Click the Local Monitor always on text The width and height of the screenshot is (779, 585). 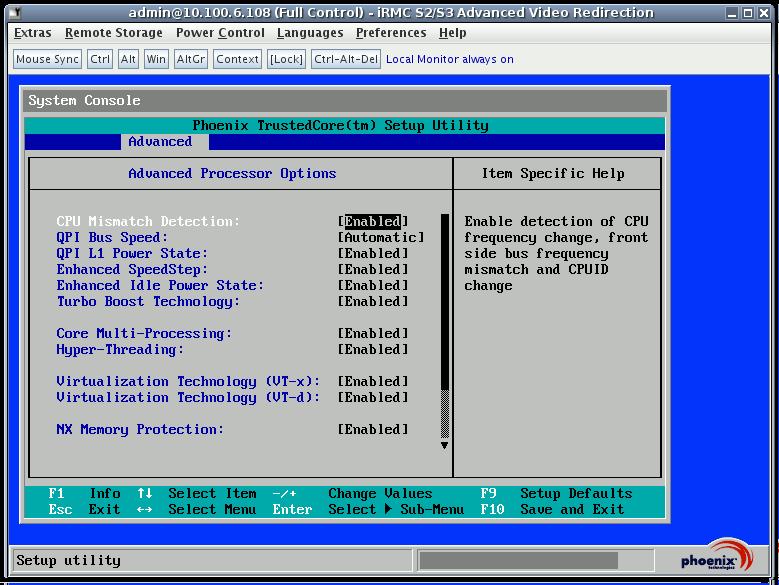coord(450,59)
